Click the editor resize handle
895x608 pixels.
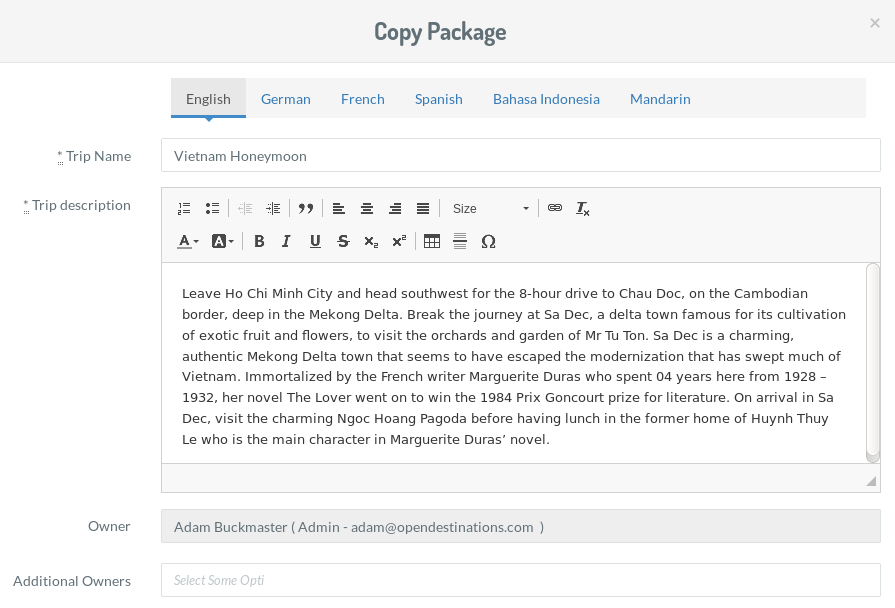point(871,481)
